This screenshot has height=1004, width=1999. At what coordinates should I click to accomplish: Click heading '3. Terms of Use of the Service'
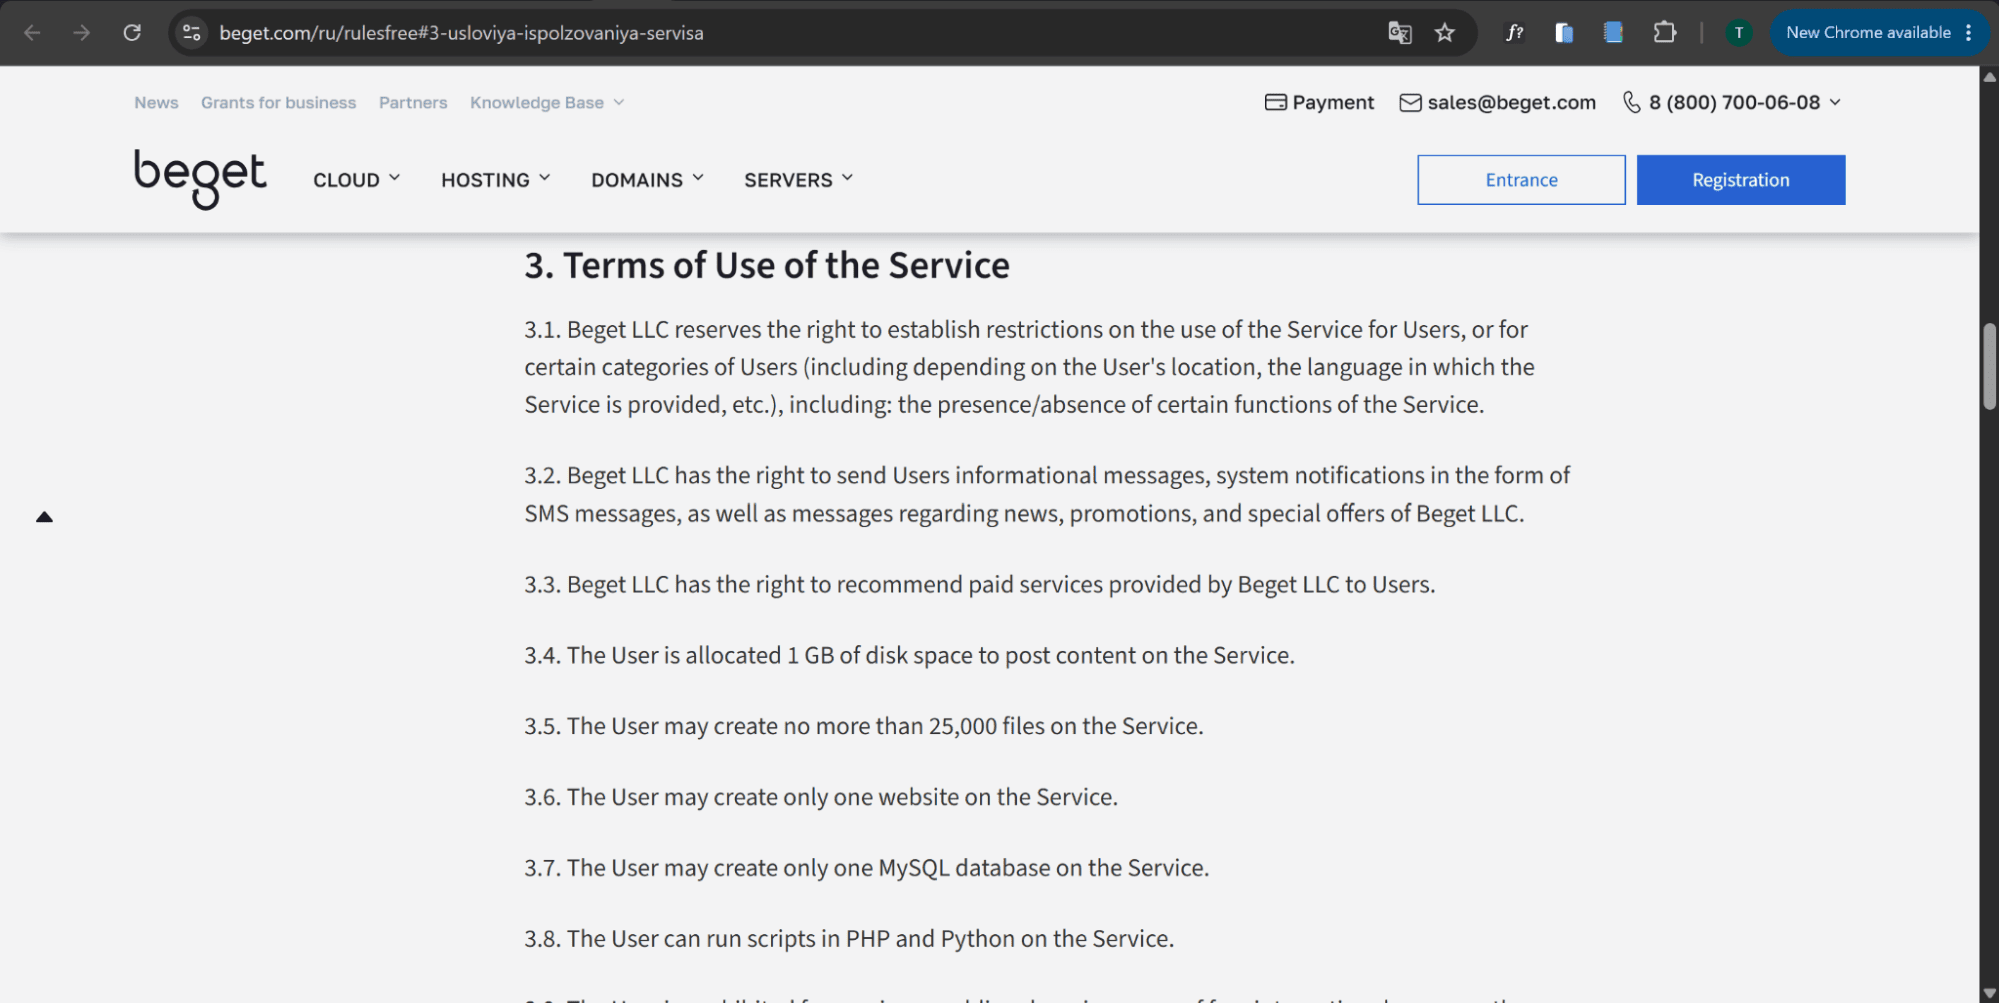point(767,266)
